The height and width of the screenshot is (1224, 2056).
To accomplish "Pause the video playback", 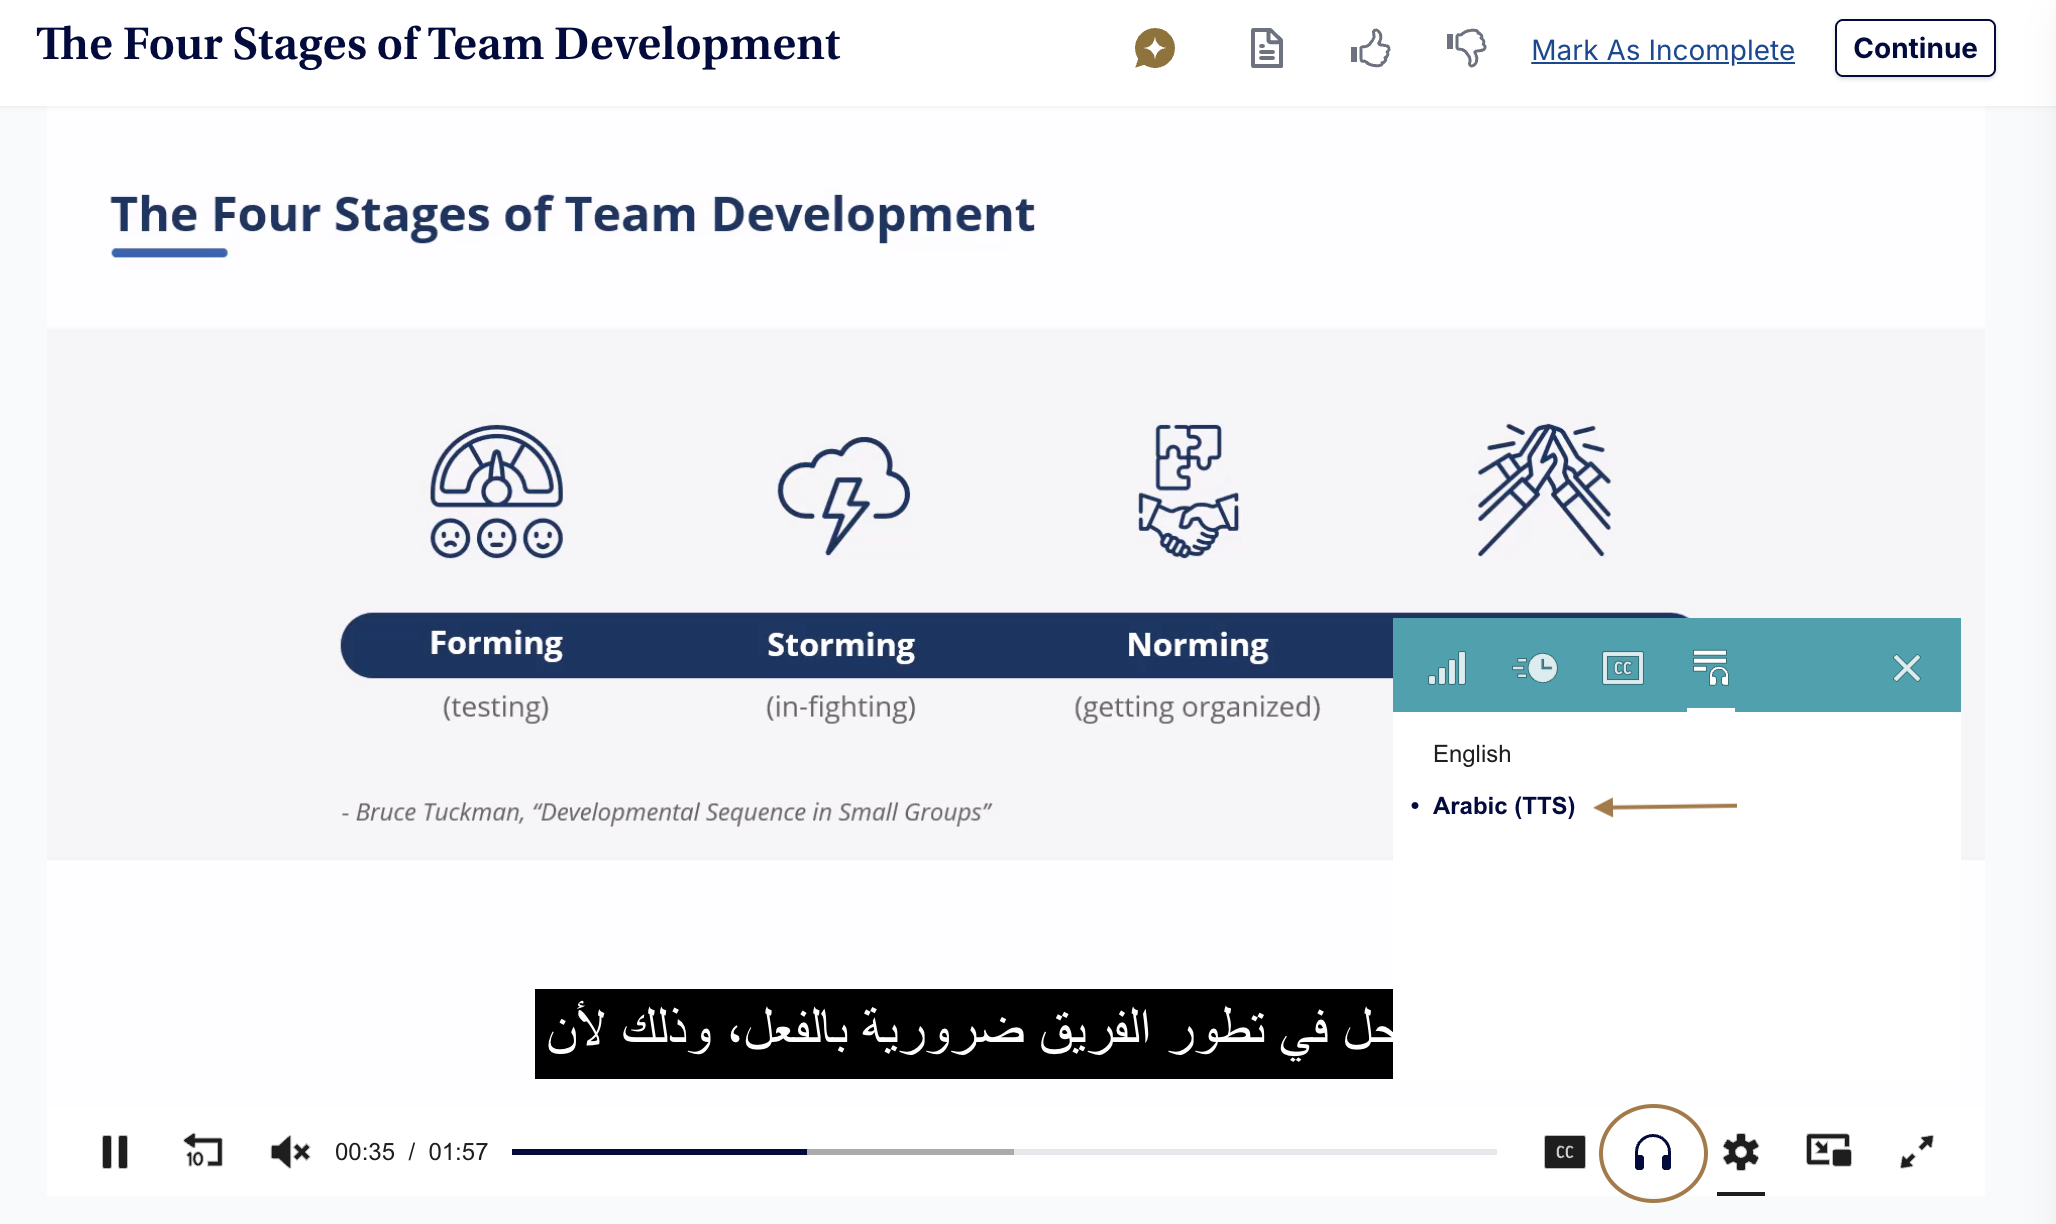I will (115, 1152).
